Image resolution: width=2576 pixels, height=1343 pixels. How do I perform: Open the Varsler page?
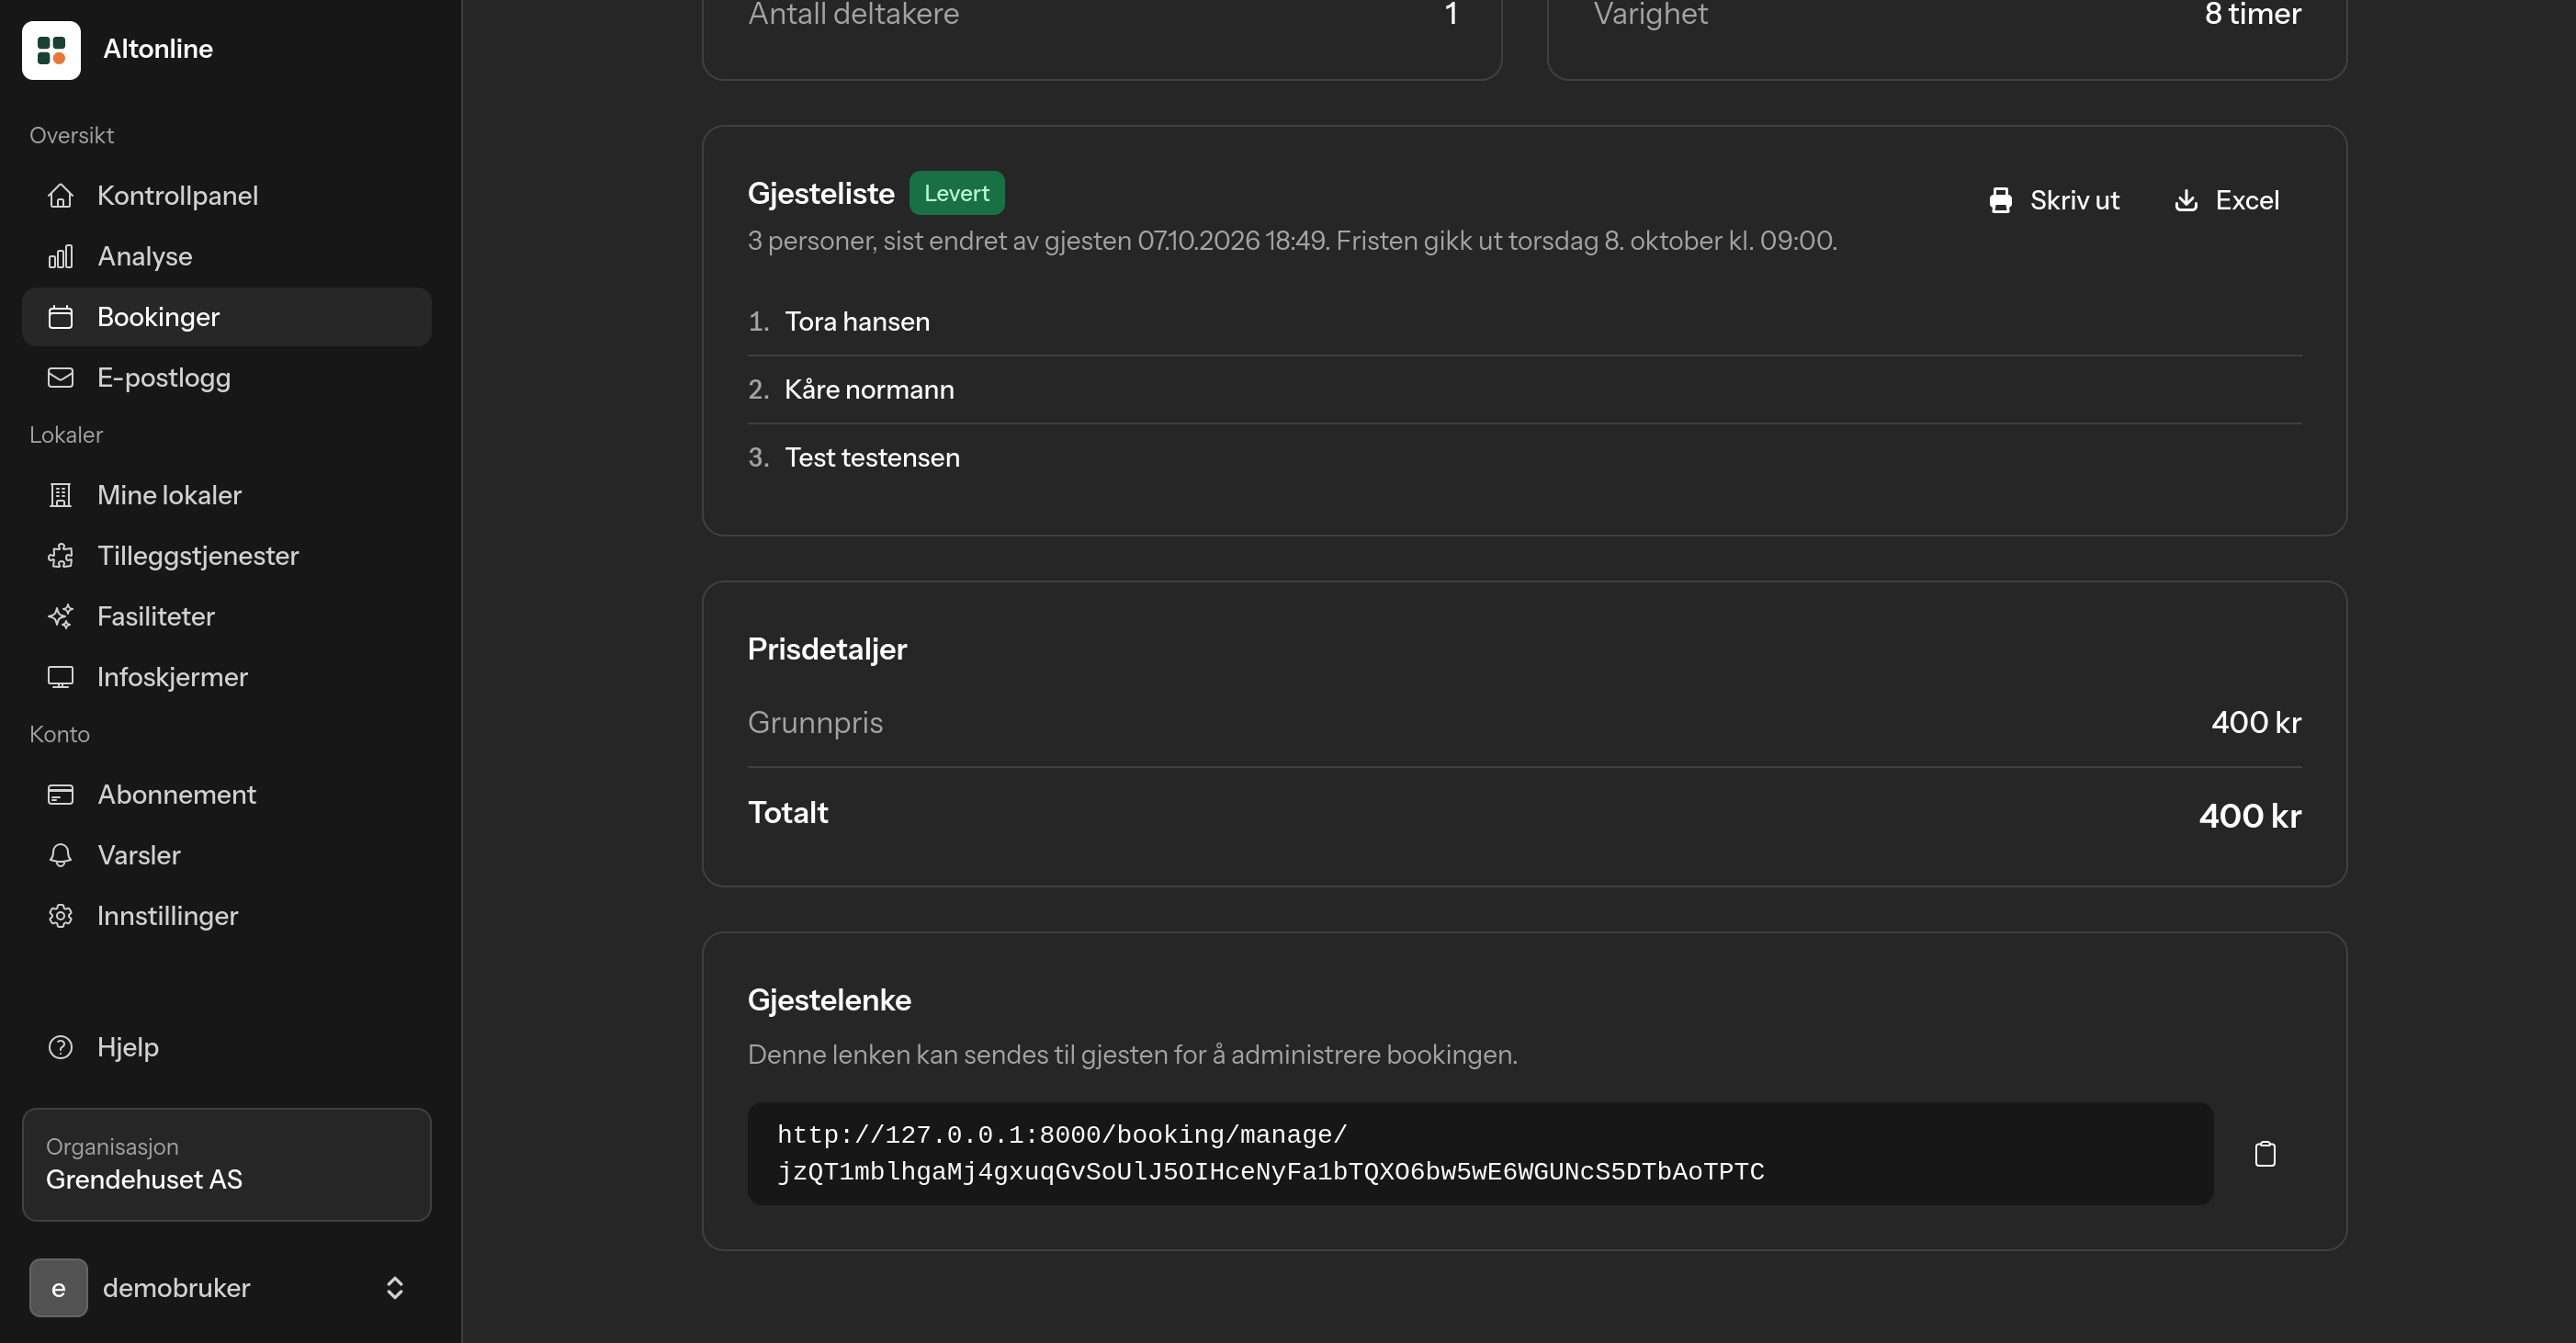(227, 856)
